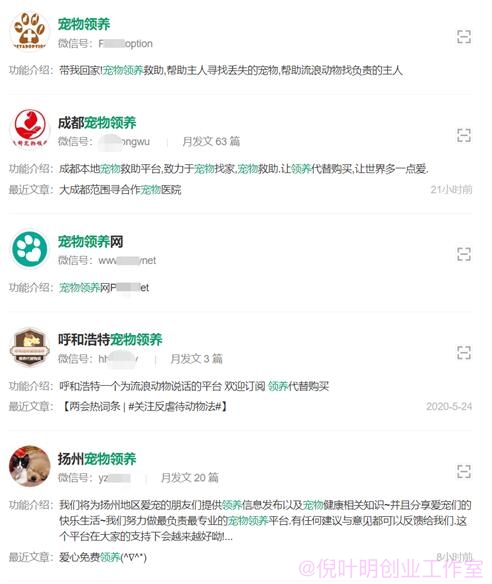Visit the 宠物领养网 account title
The image size is (492, 584).
(x=91, y=241)
